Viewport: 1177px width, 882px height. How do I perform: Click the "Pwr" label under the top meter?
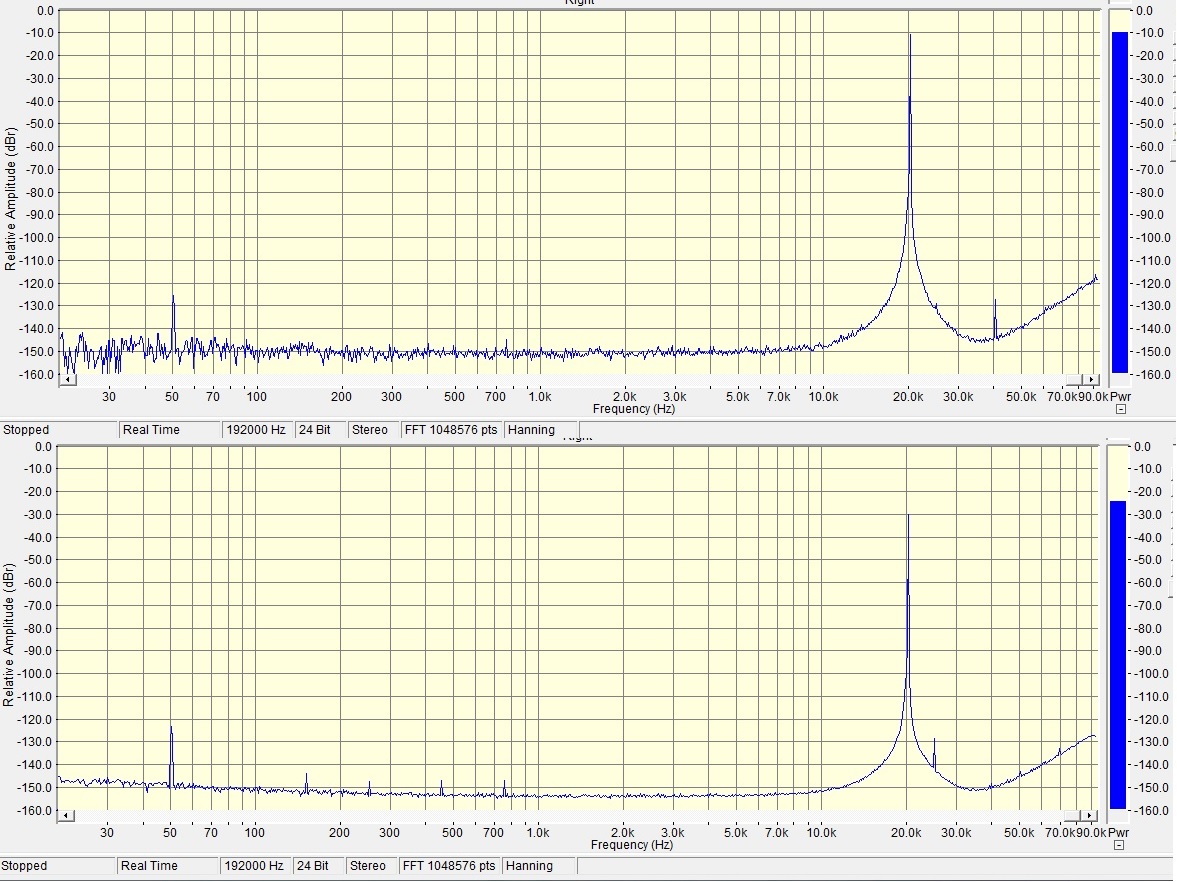click(1121, 396)
